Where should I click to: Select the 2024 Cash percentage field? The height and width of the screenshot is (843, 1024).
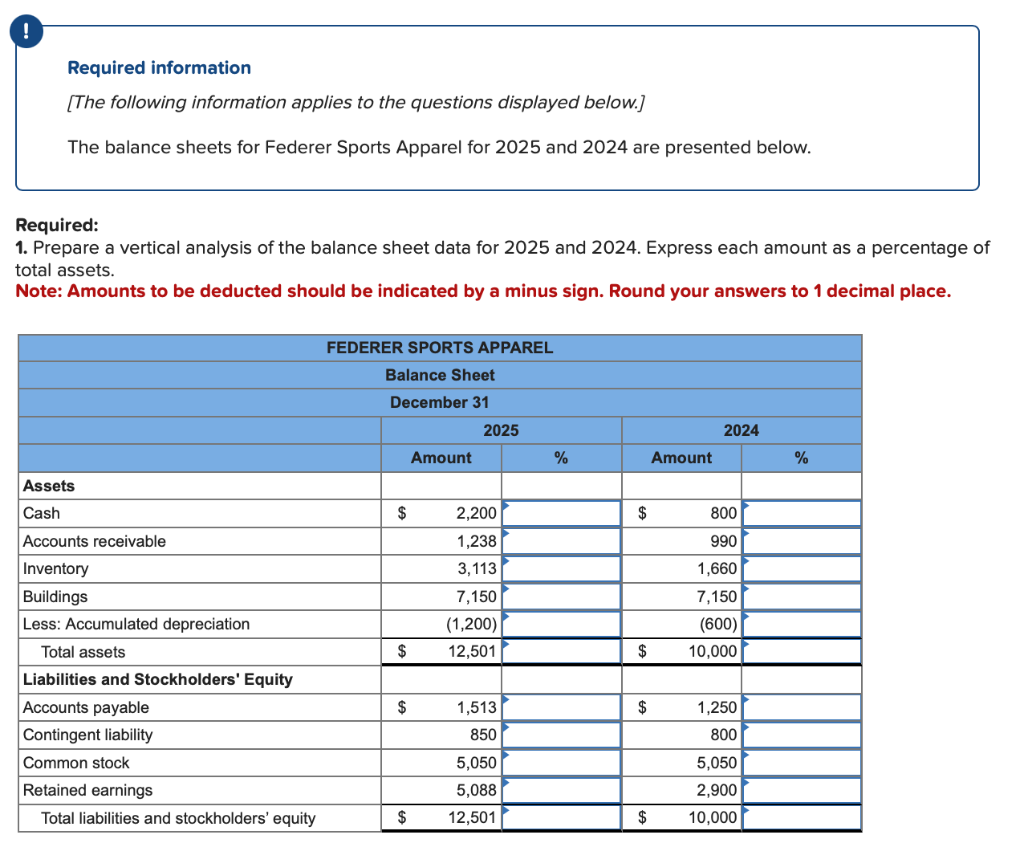tap(801, 513)
